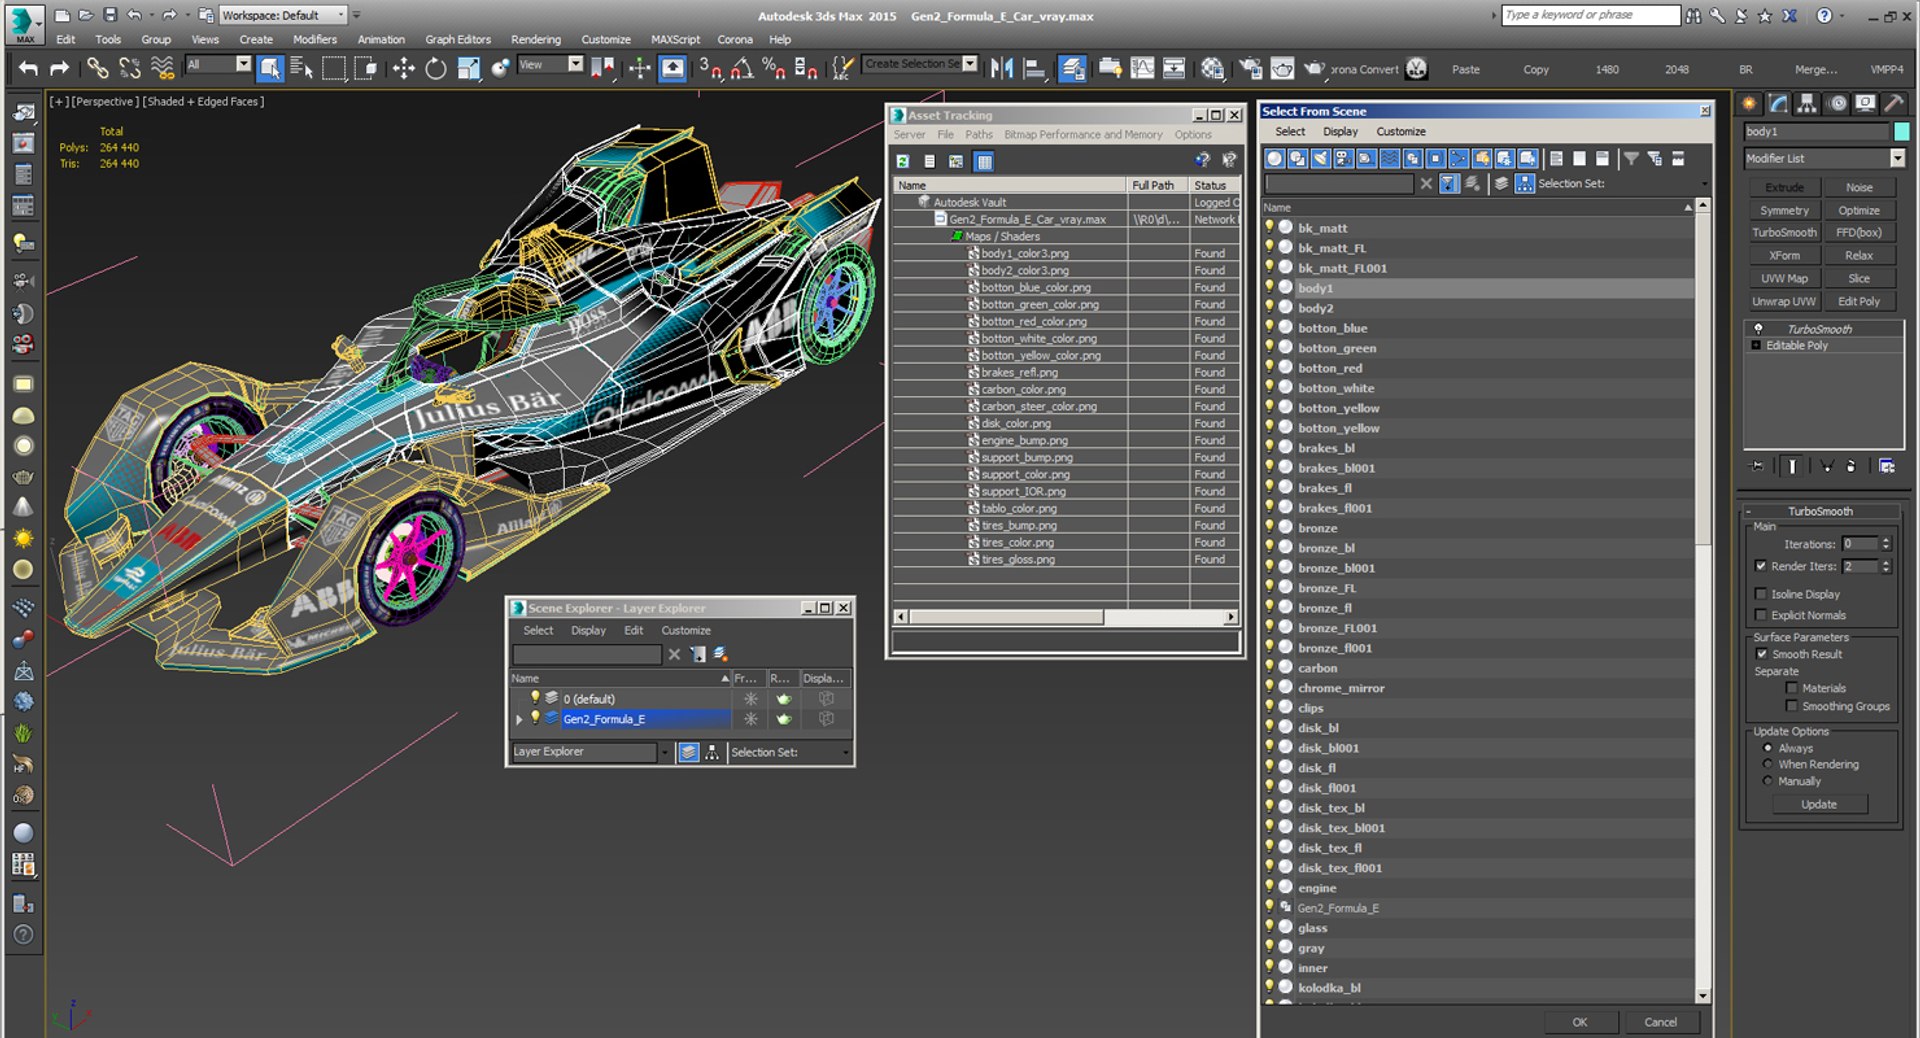This screenshot has height=1038, width=1920.
Task: Toggle the Angle Snap tool
Action: (x=742, y=68)
